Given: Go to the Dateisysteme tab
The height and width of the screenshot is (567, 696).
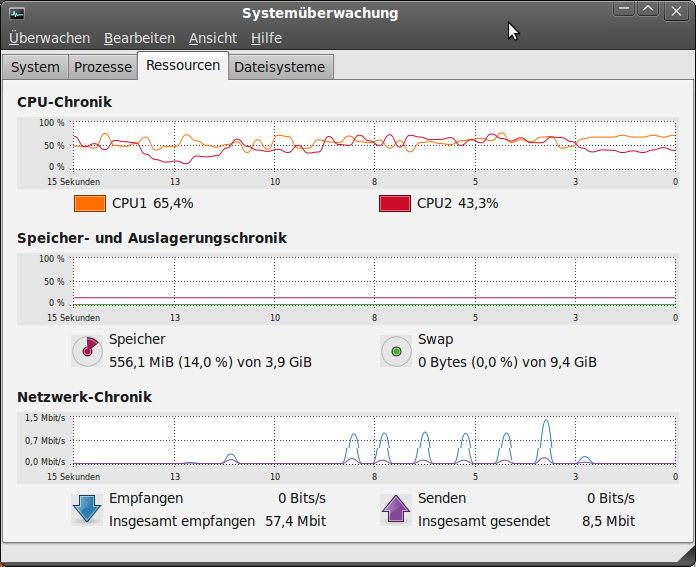Looking at the screenshot, I should pyautogui.click(x=279, y=67).
